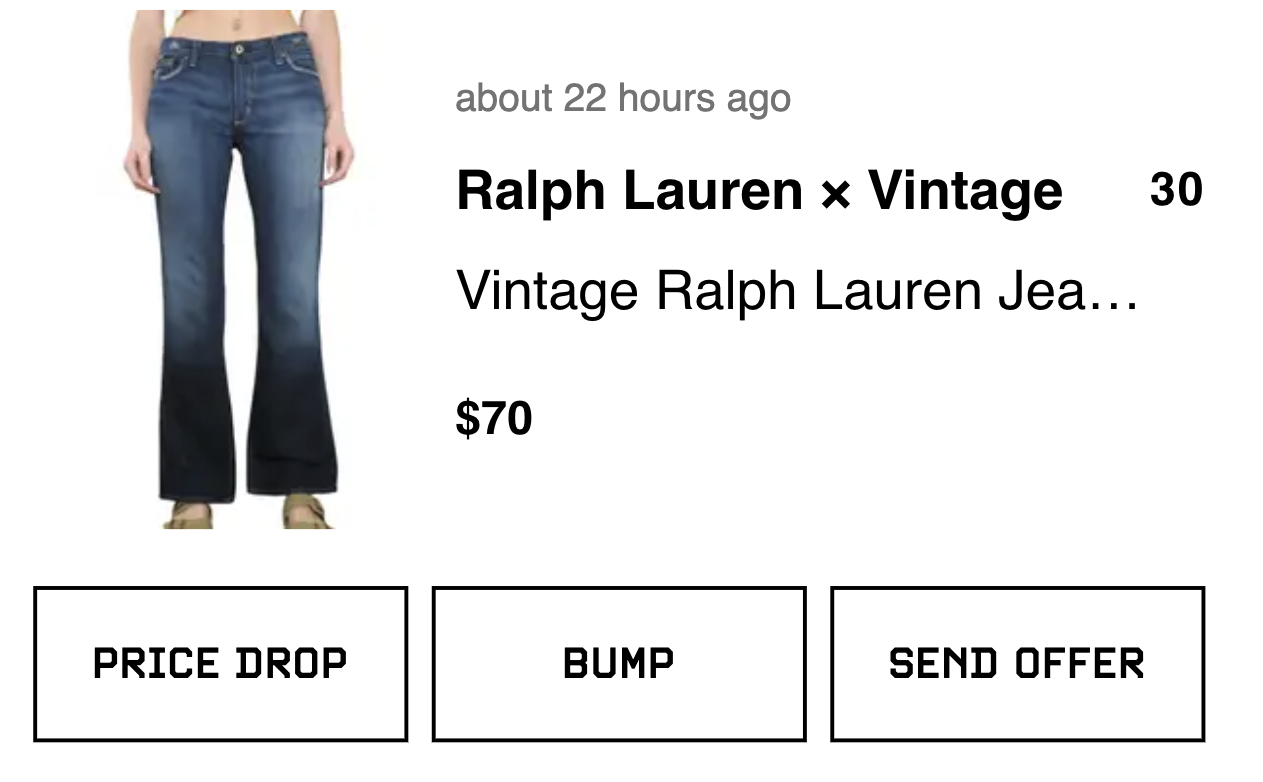The image size is (1263, 782).
Task: Select Ralph Lauren in the bold heading
Action: click(x=629, y=191)
